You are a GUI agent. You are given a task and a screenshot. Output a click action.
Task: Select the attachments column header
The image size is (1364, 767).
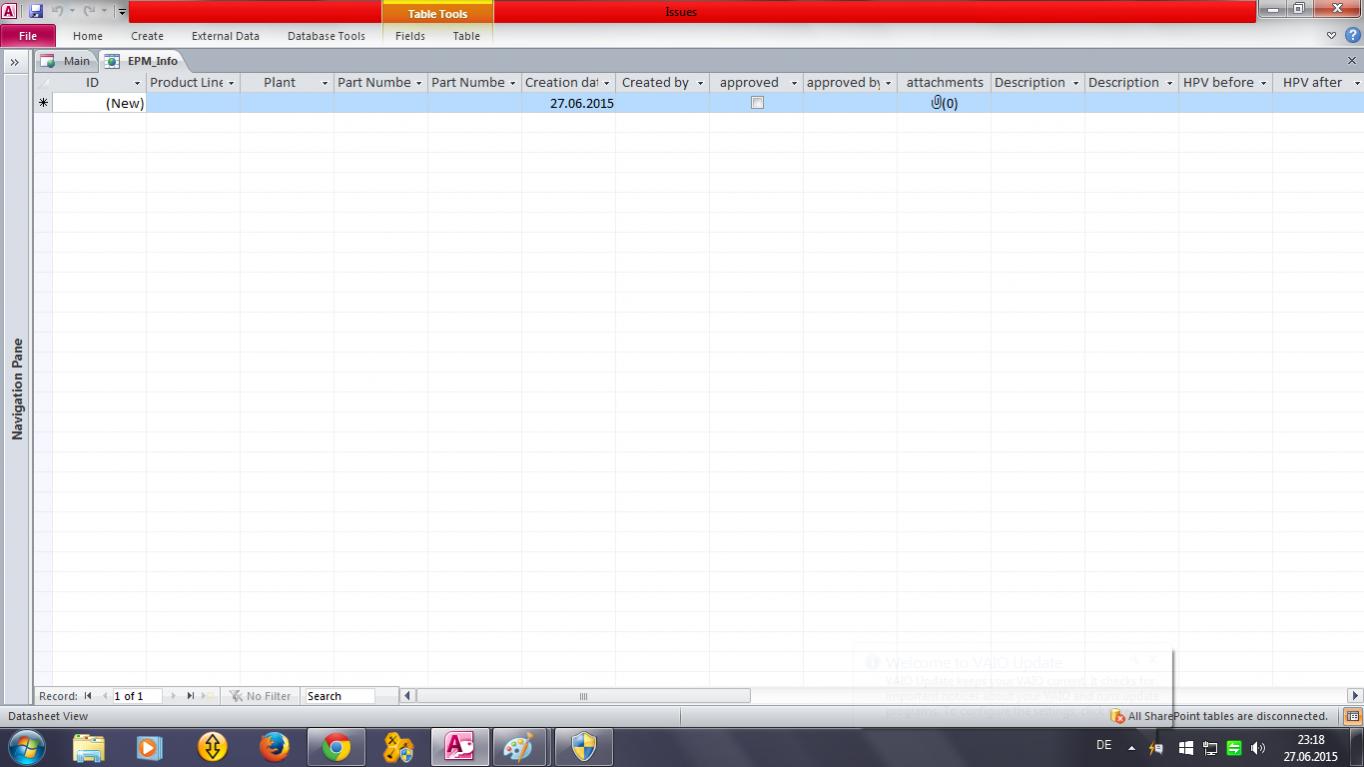944,83
